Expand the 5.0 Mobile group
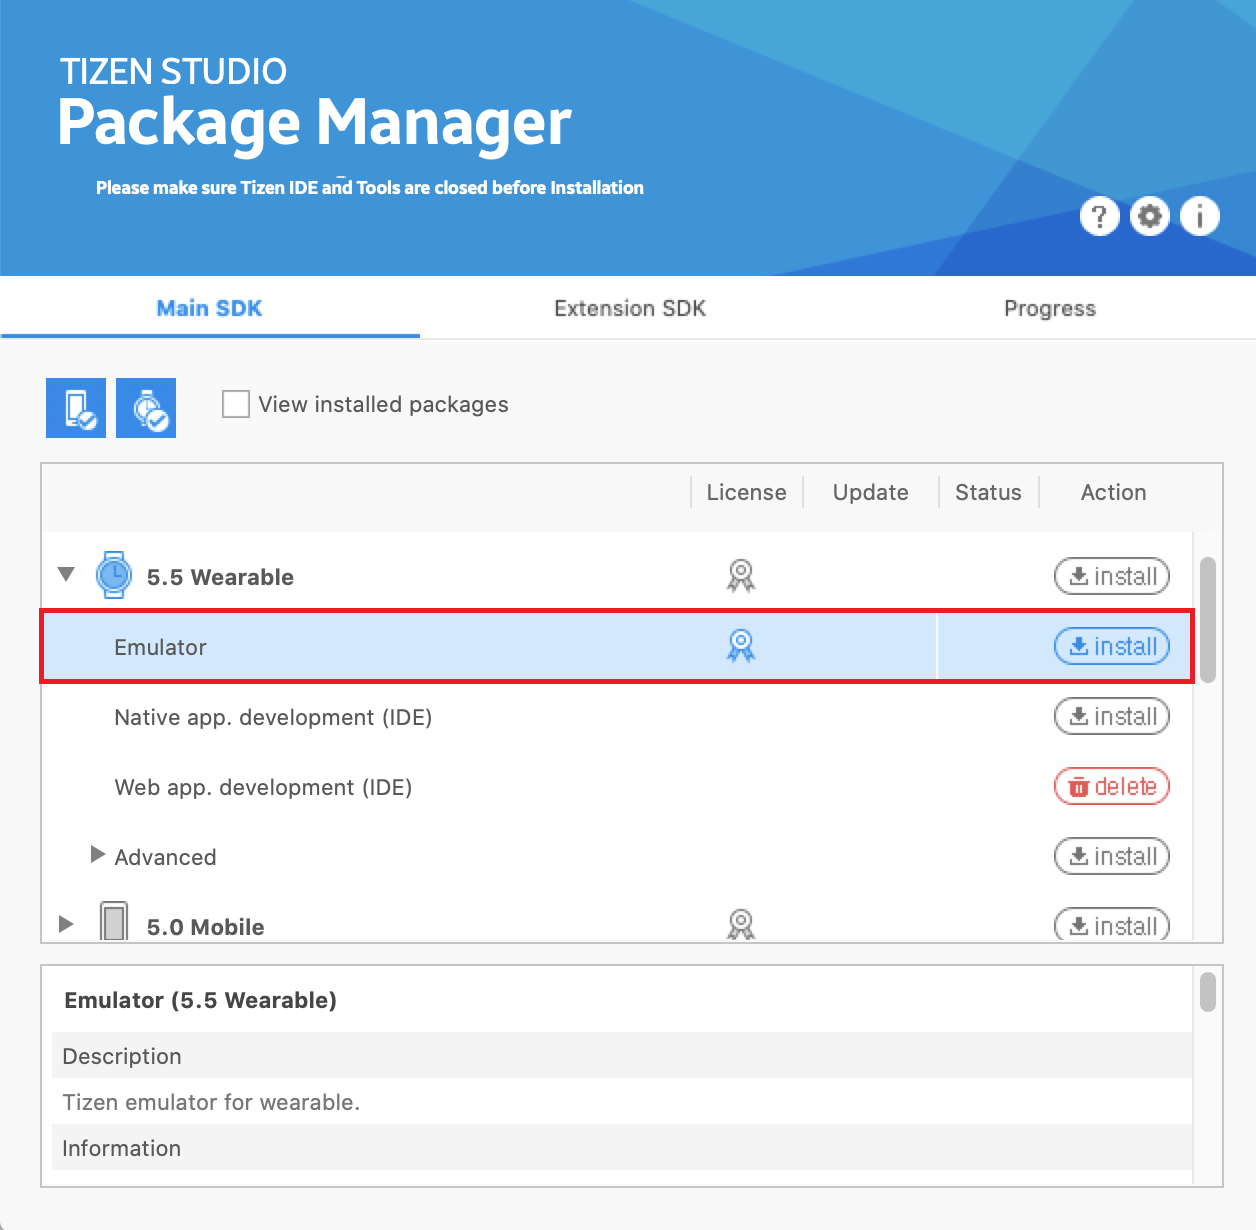Screen dimensions: 1256x1230 (x=66, y=924)
